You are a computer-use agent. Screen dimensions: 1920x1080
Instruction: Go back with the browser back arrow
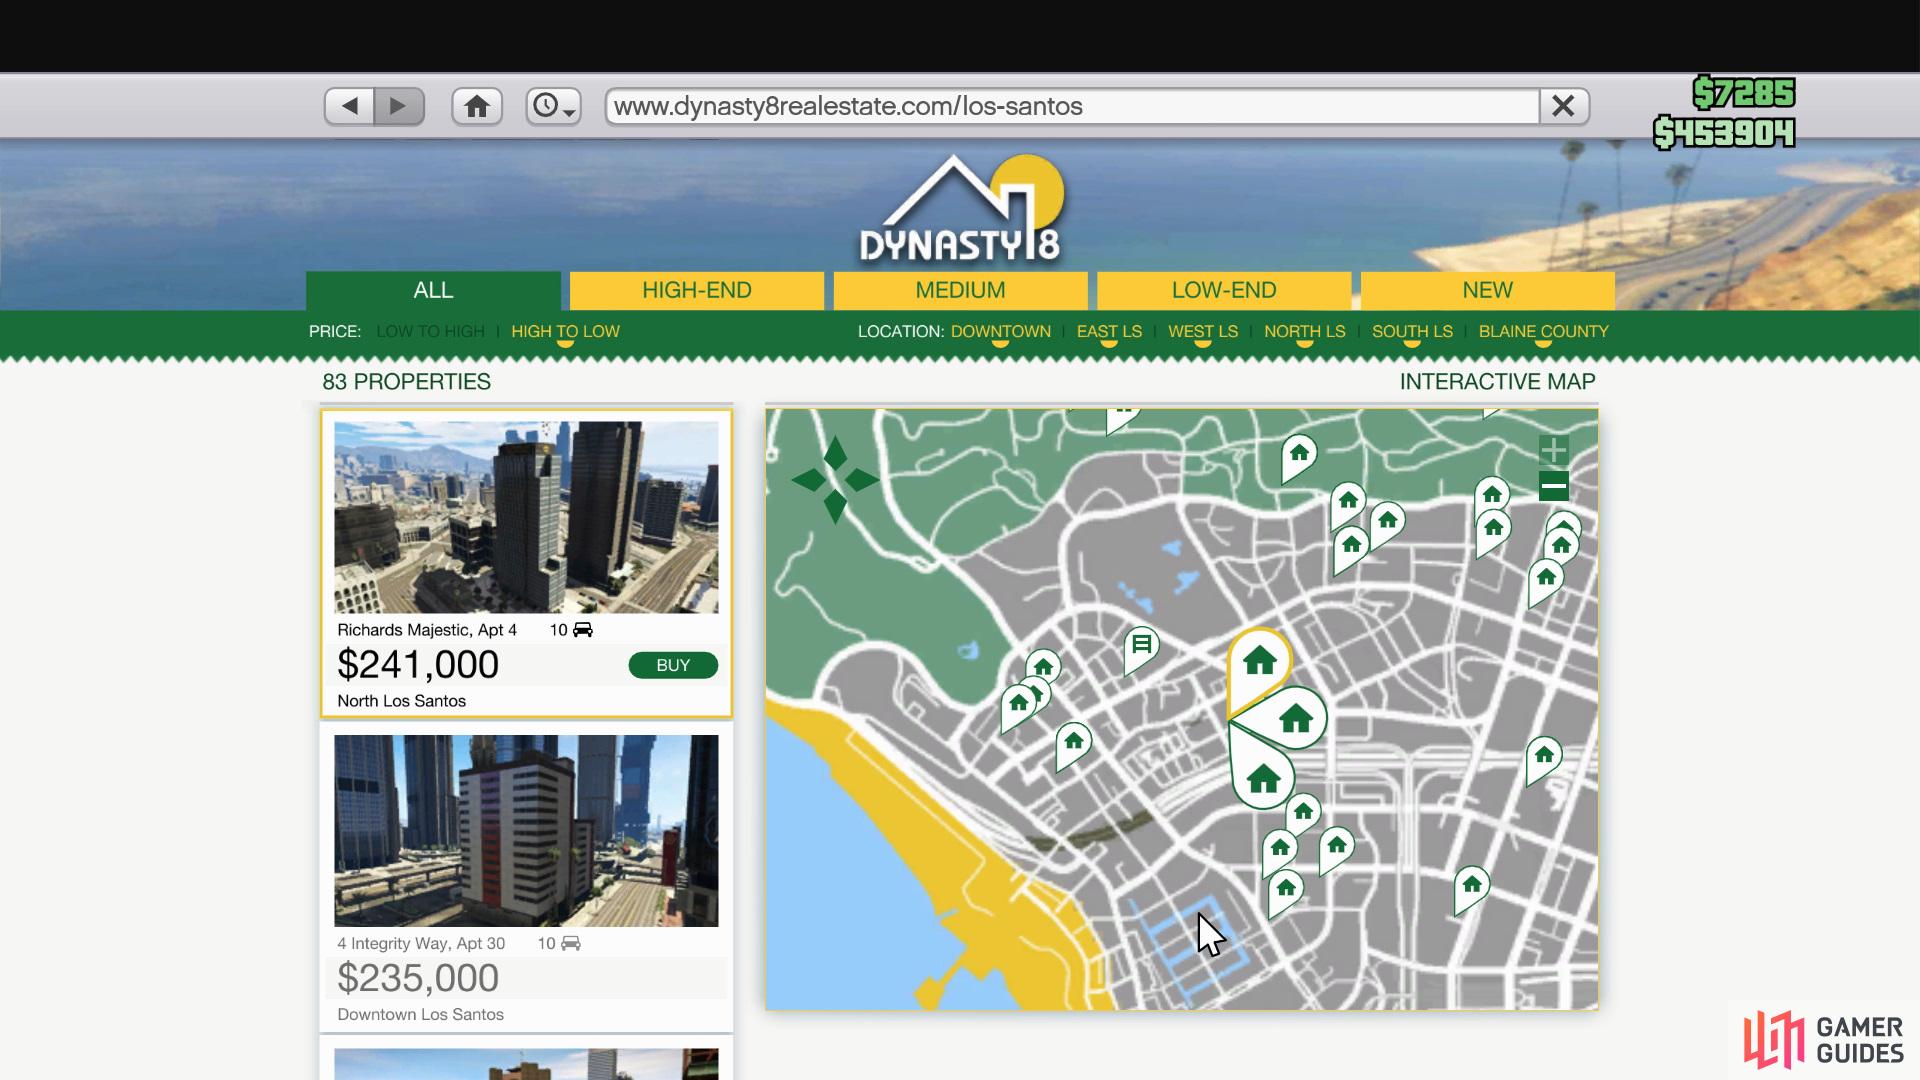(350, 106)
